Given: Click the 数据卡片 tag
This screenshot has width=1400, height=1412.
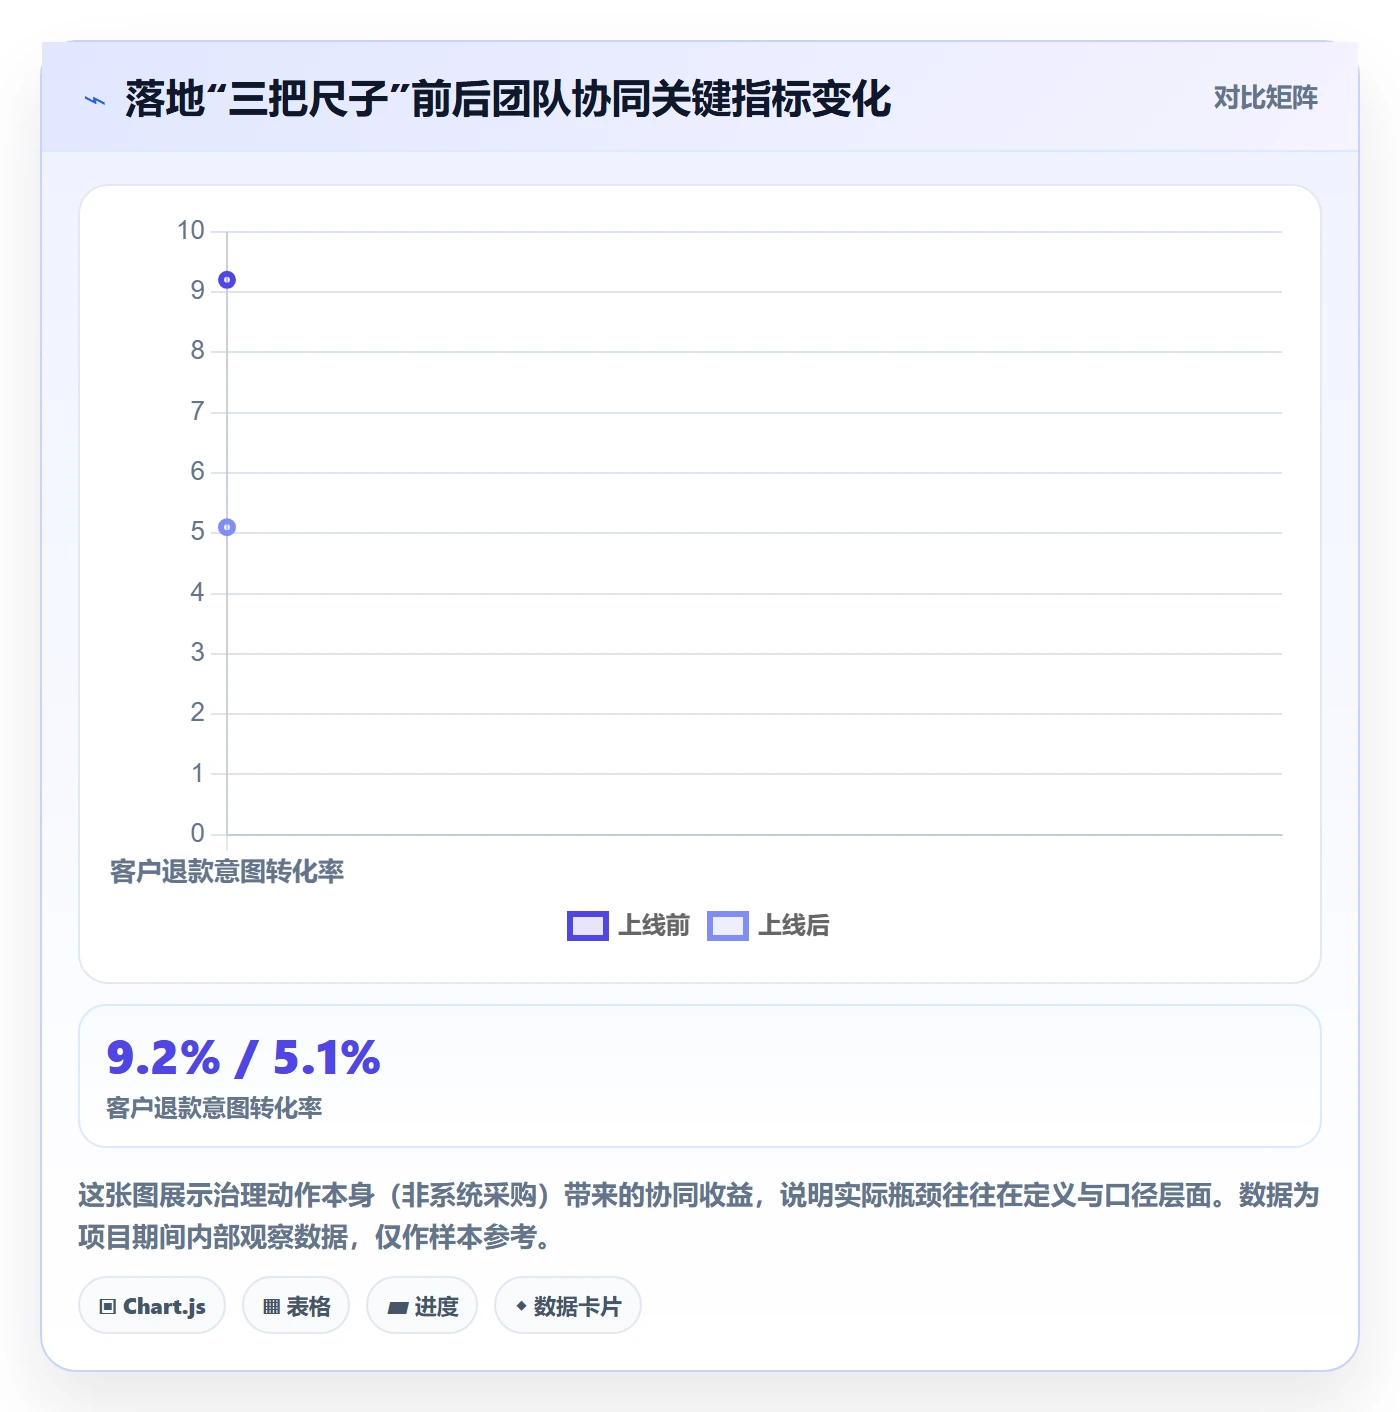Looking at the screenshot, I should point(568,1306).
